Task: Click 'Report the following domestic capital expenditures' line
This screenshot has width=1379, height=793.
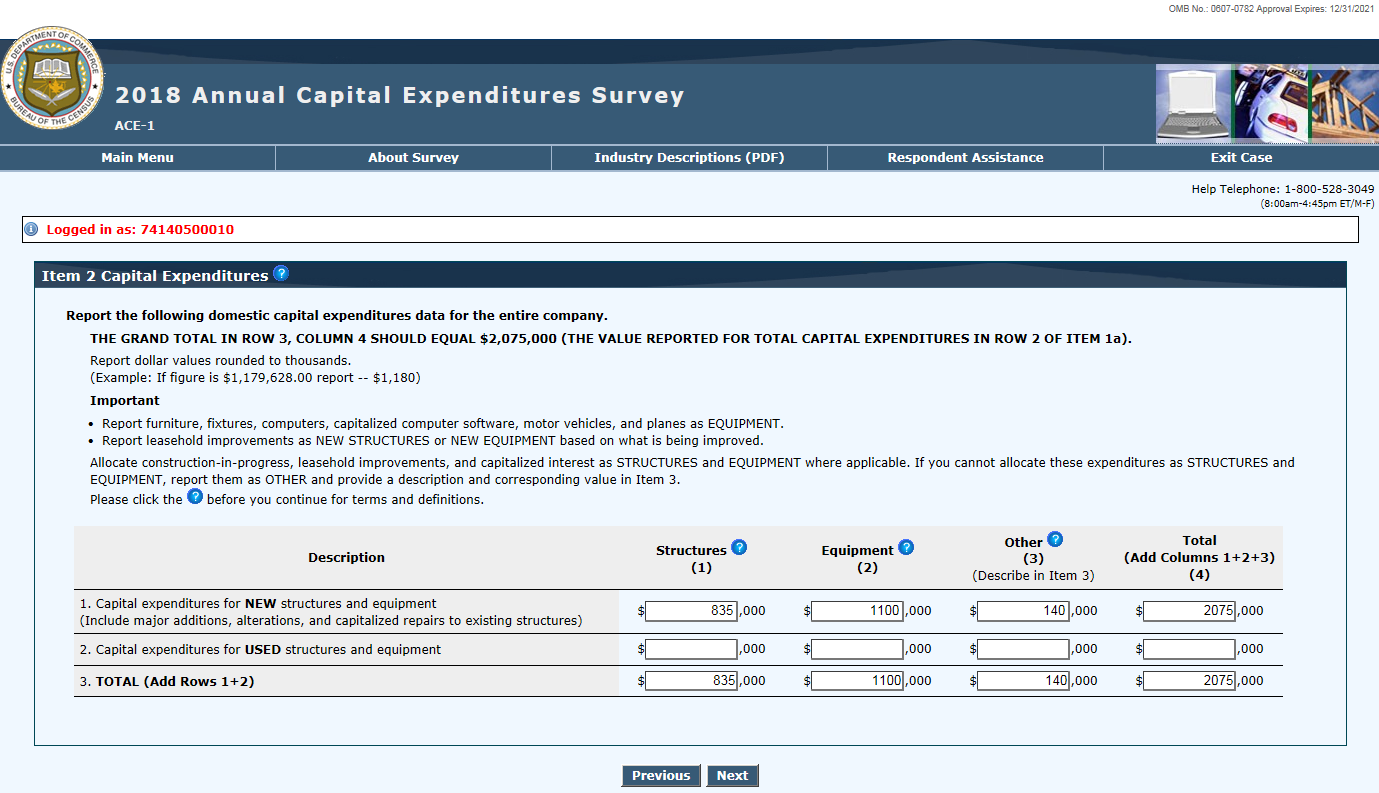Action: click(x=337, y=316)
